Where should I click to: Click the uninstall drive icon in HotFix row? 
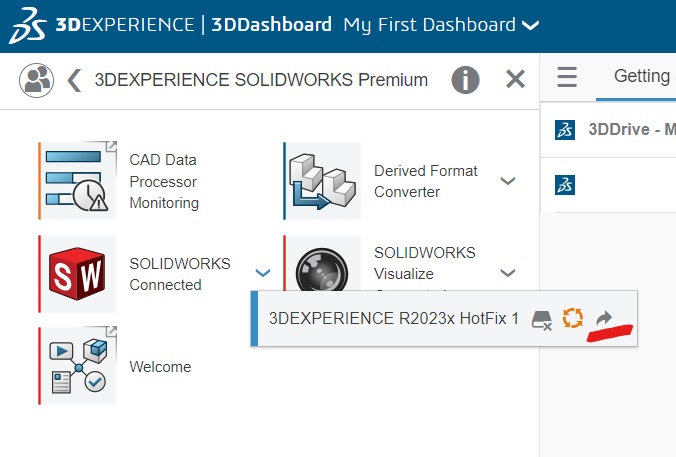pos(542,320)
